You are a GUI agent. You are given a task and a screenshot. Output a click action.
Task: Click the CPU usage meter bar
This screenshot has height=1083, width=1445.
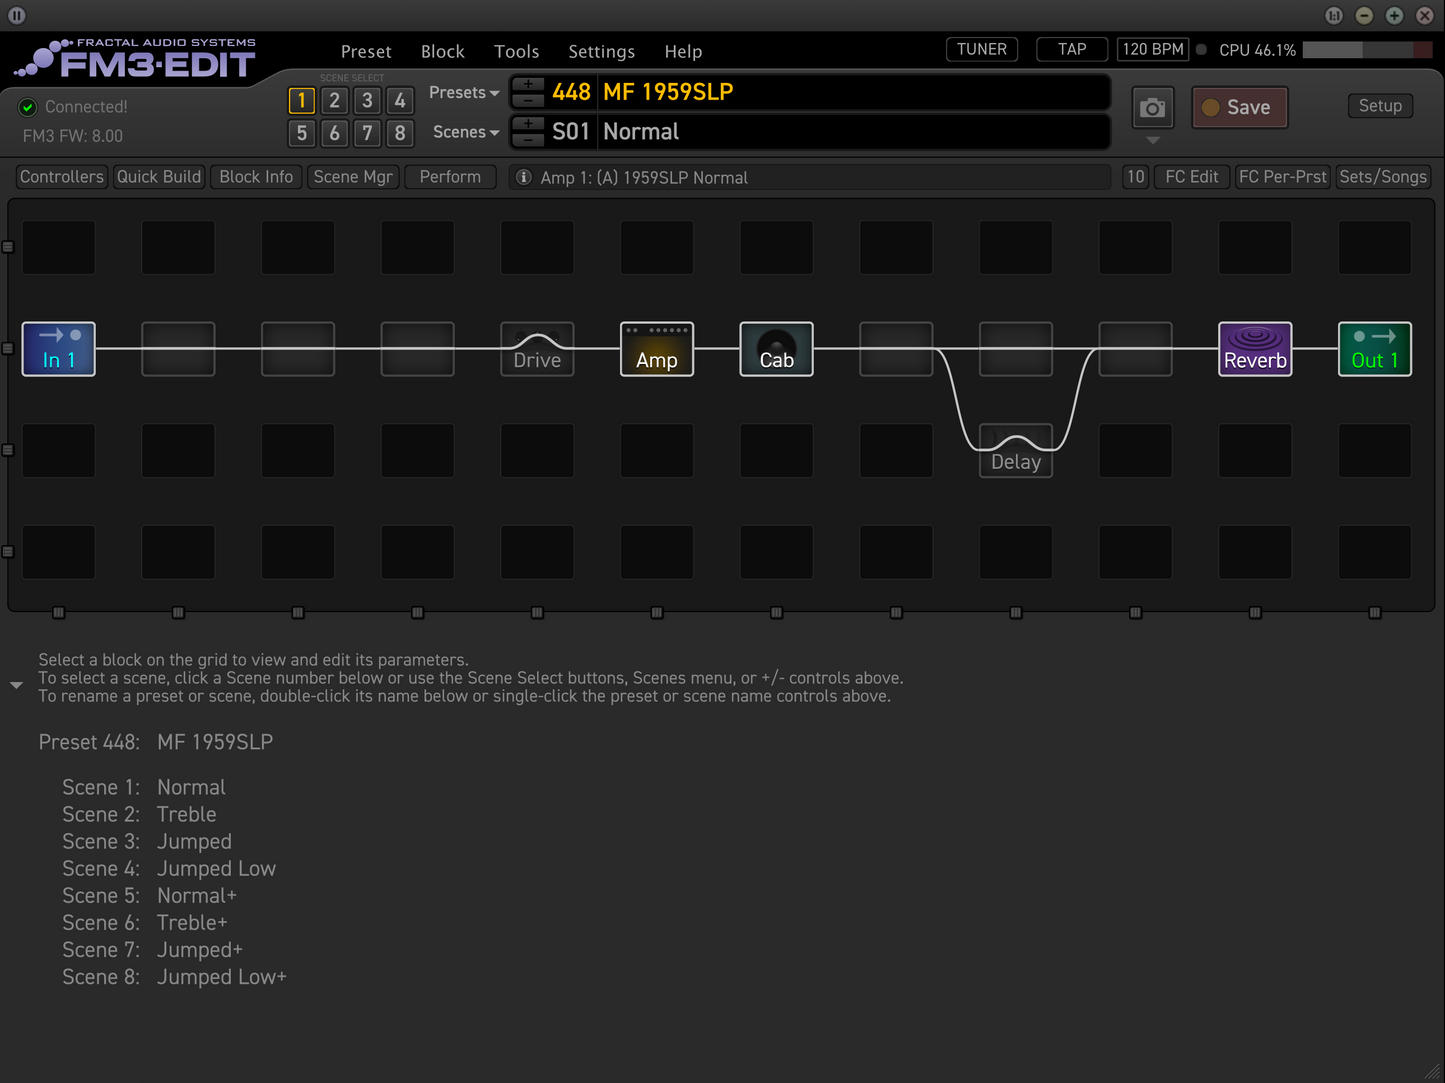(x=1367, y=50)
